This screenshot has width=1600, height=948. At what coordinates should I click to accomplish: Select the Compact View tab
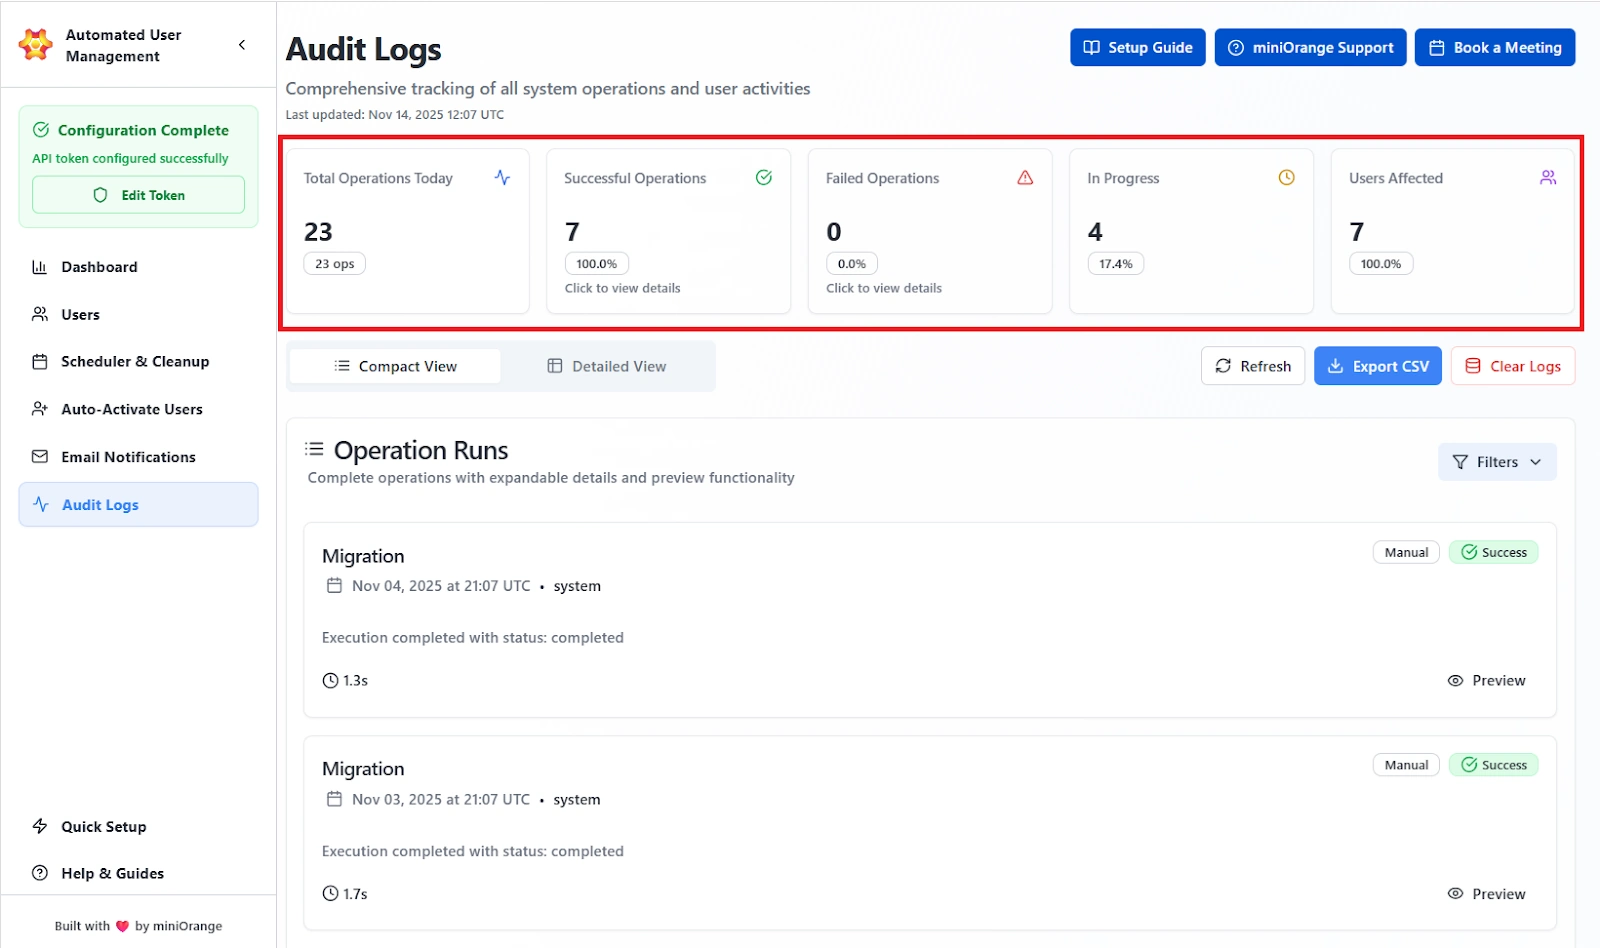394,366
